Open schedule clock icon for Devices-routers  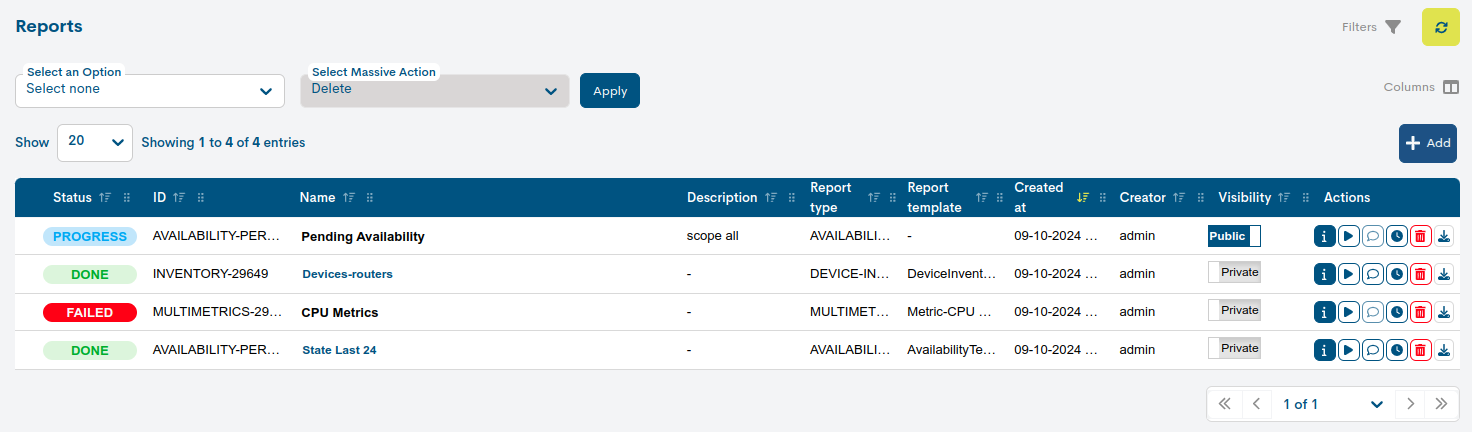click(x=1396, y=274)
